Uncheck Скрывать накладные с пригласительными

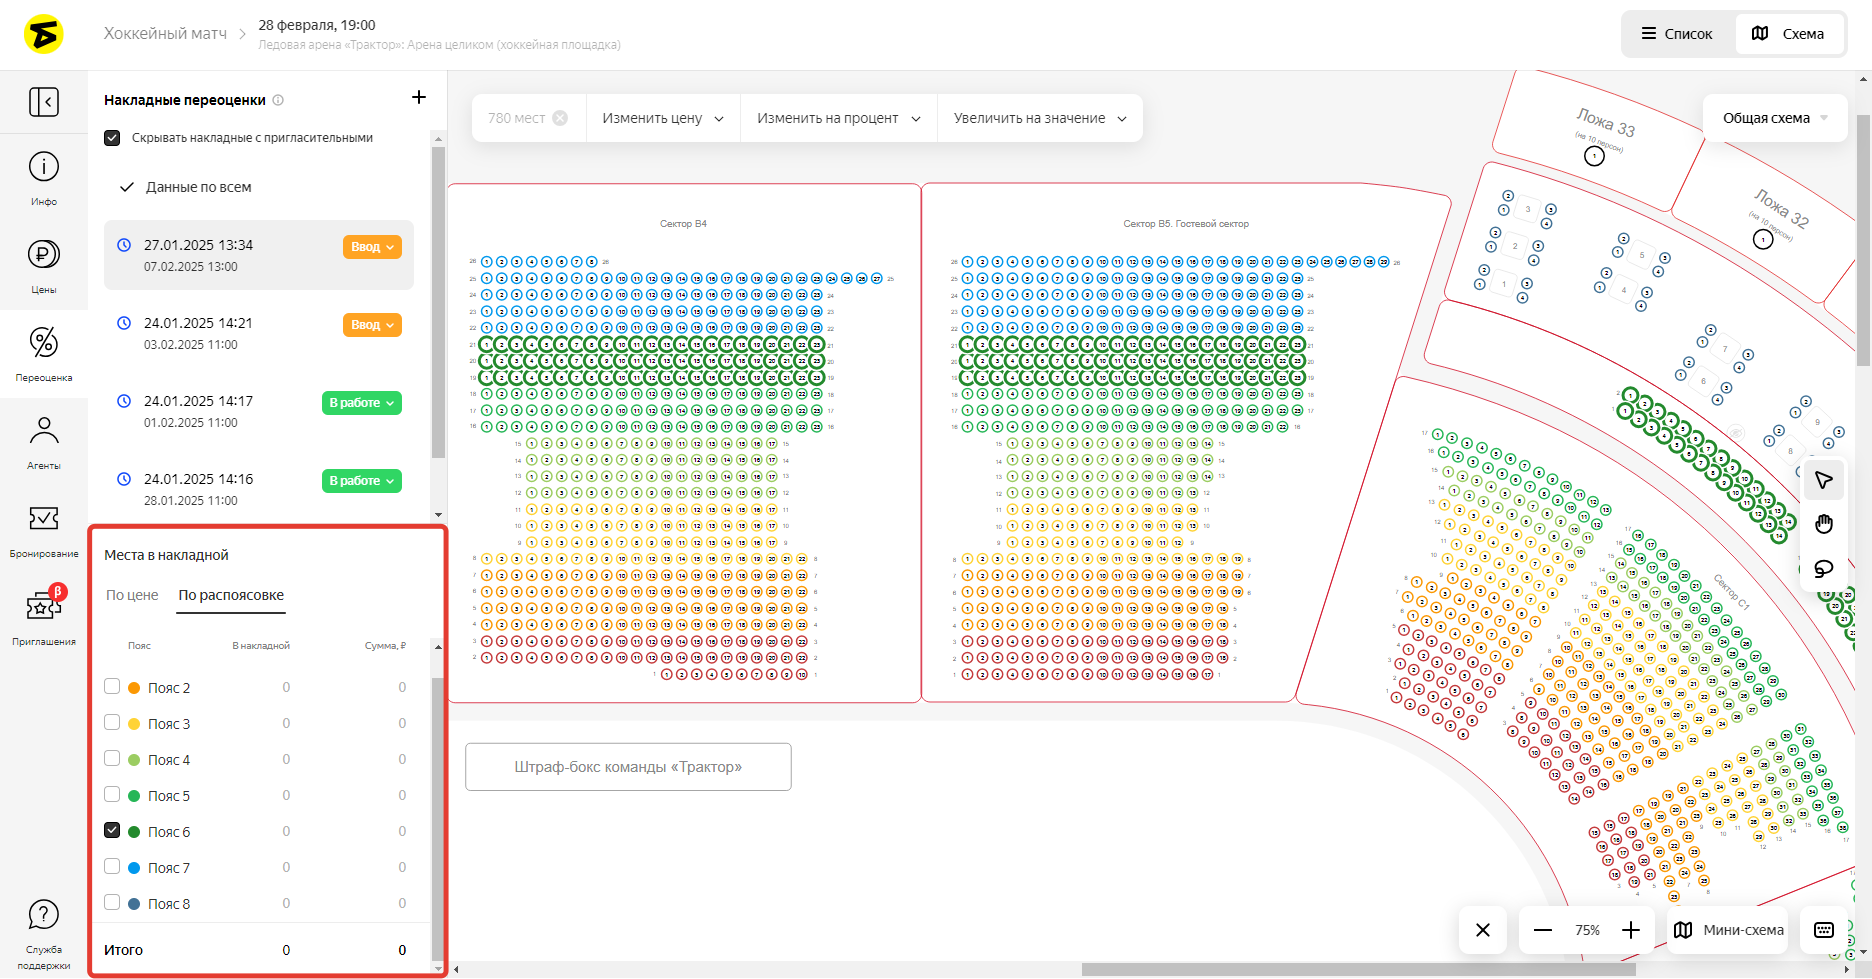(113, 138)
